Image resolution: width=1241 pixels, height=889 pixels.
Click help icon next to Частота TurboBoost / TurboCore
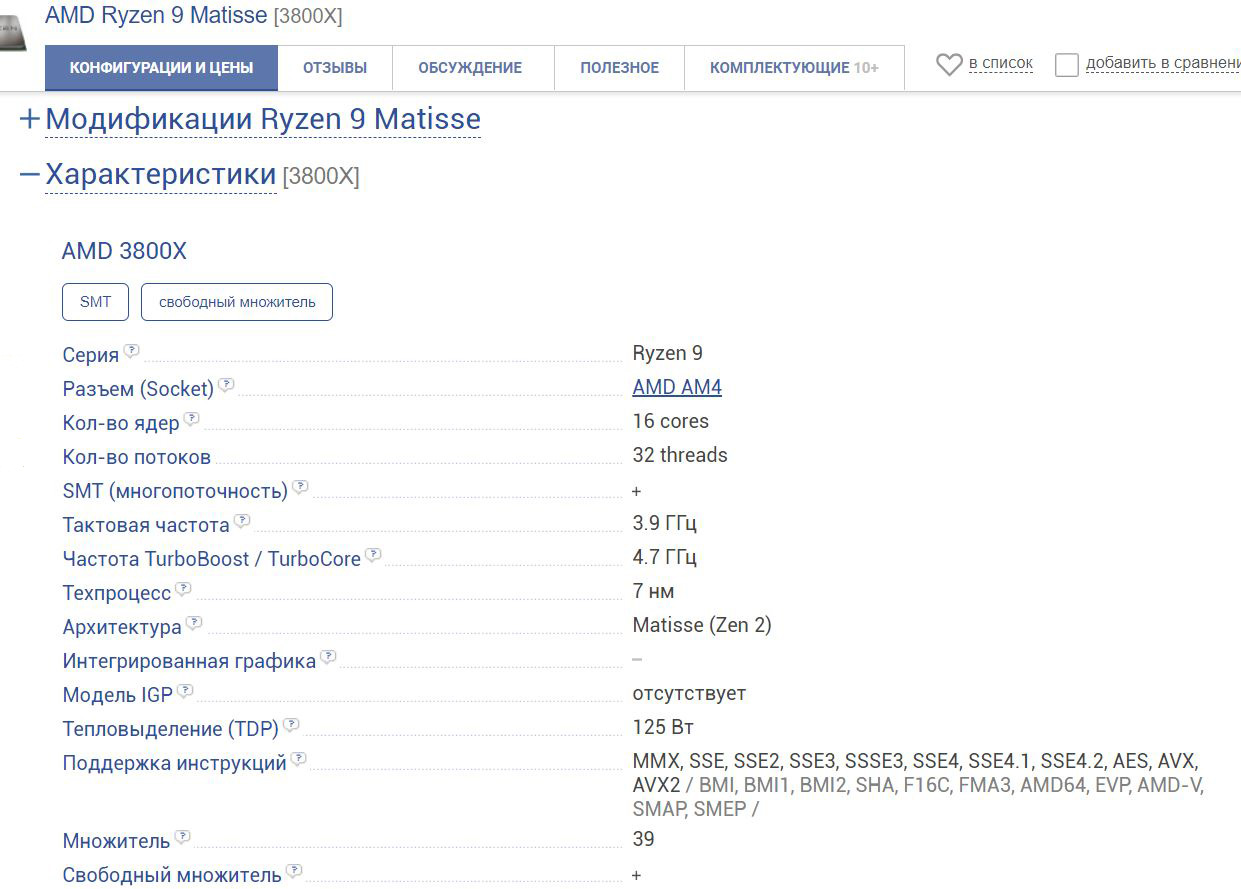click(373, 555)
